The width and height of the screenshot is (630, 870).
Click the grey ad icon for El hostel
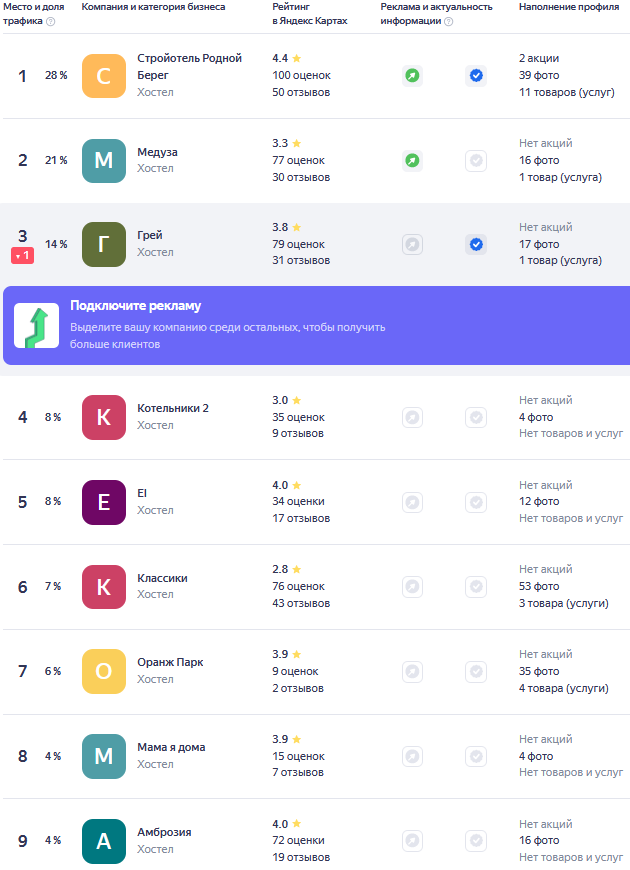pyautogui.click(x=412, y=502)
